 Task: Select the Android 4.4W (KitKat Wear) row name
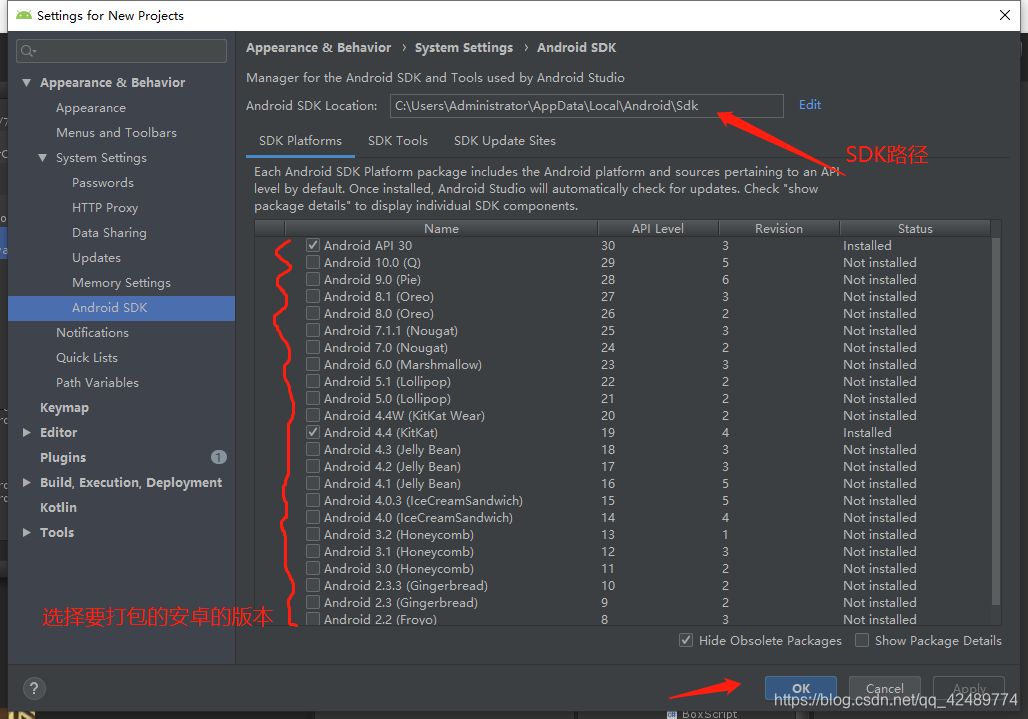click(405, 416)
